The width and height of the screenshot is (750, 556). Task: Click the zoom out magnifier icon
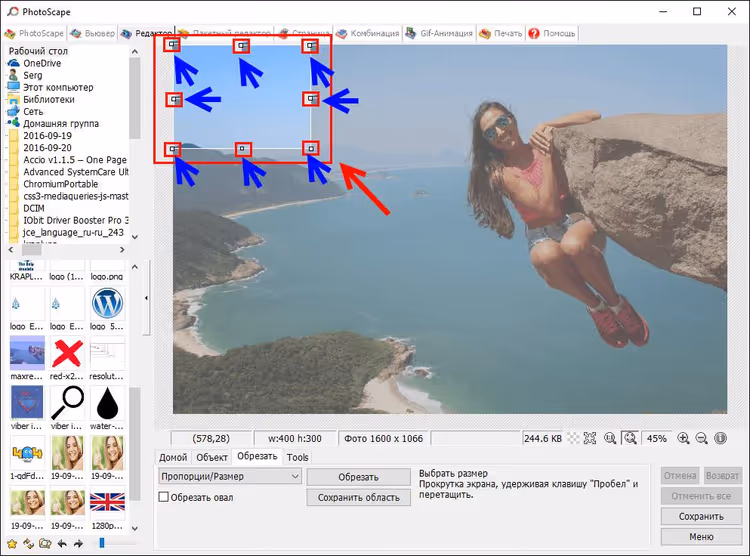coord(701,438)
